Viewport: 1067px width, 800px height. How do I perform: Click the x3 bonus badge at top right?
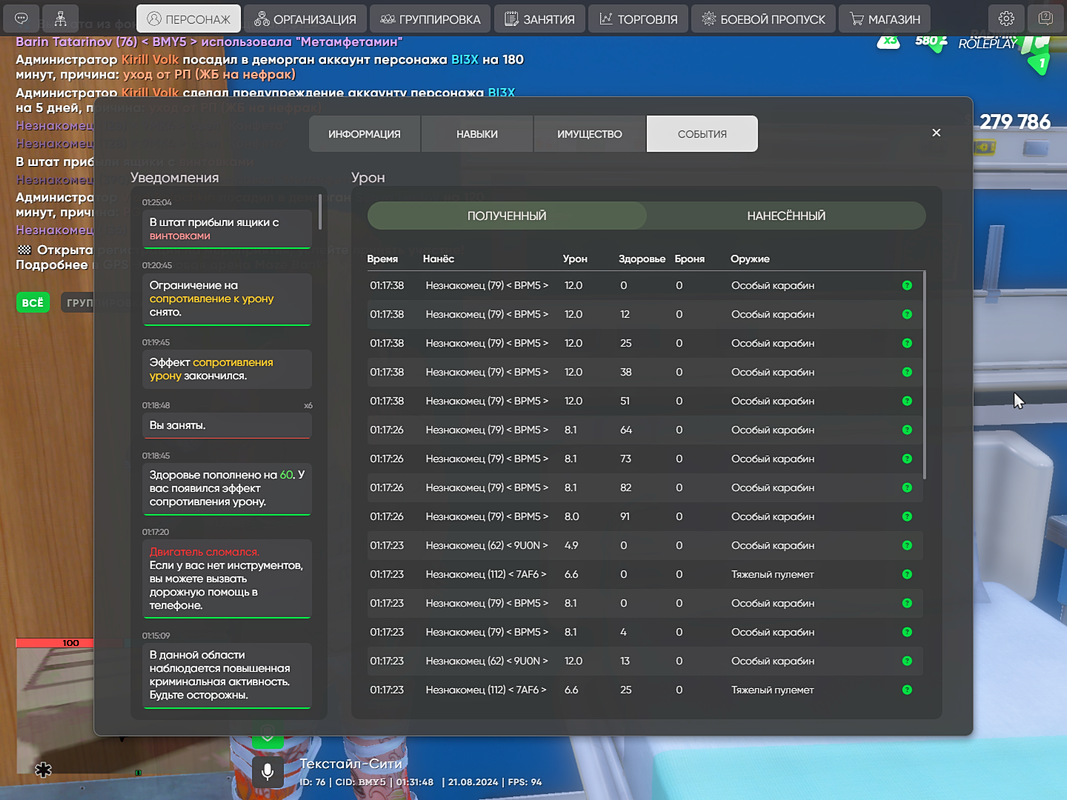pos(887,41)
